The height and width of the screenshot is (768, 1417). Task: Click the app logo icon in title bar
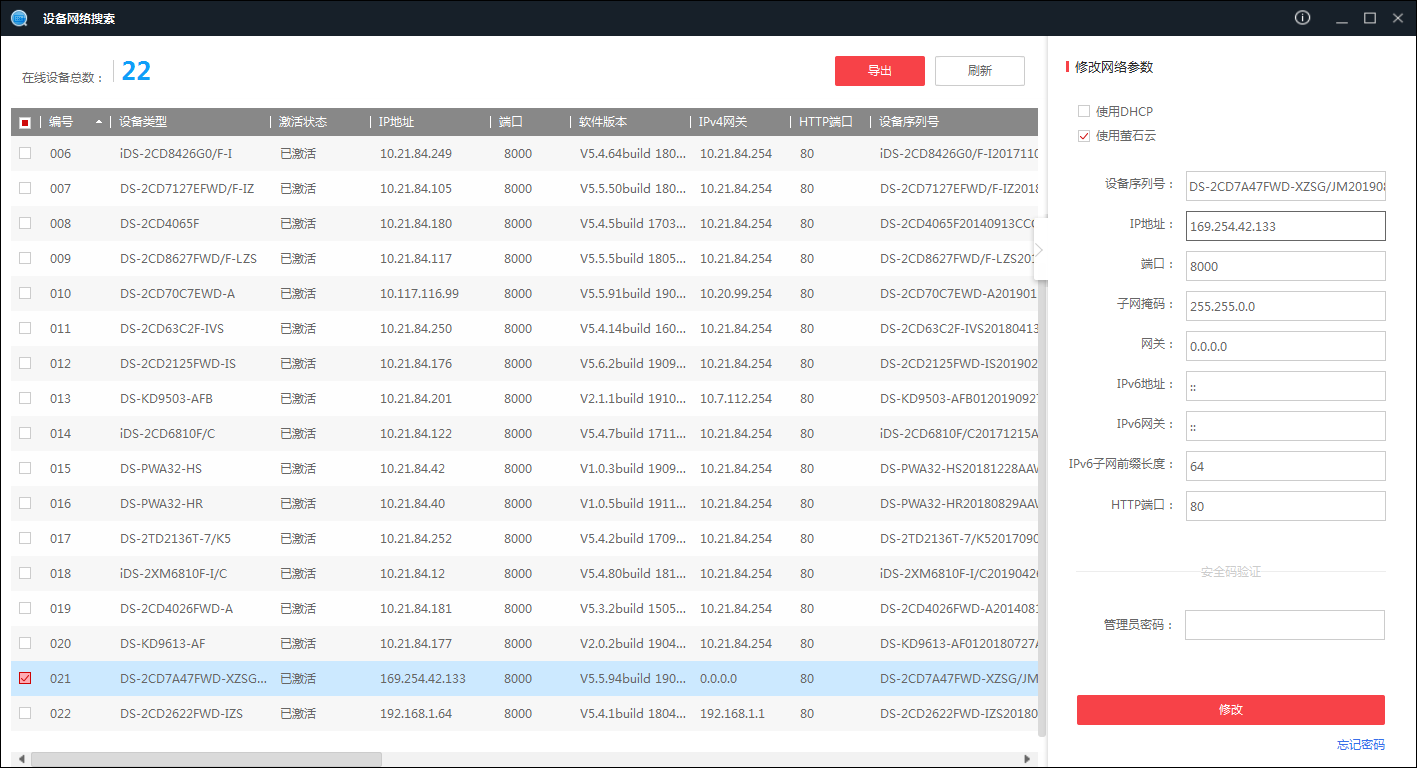pos(18,18)
